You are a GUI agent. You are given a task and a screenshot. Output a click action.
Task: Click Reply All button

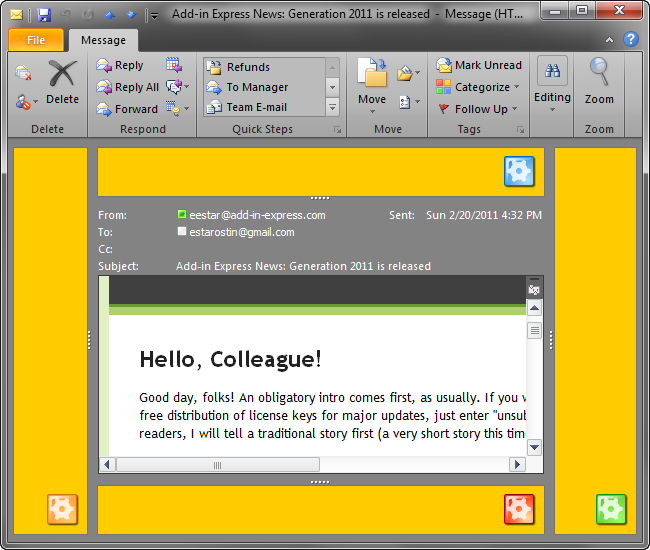128,87
